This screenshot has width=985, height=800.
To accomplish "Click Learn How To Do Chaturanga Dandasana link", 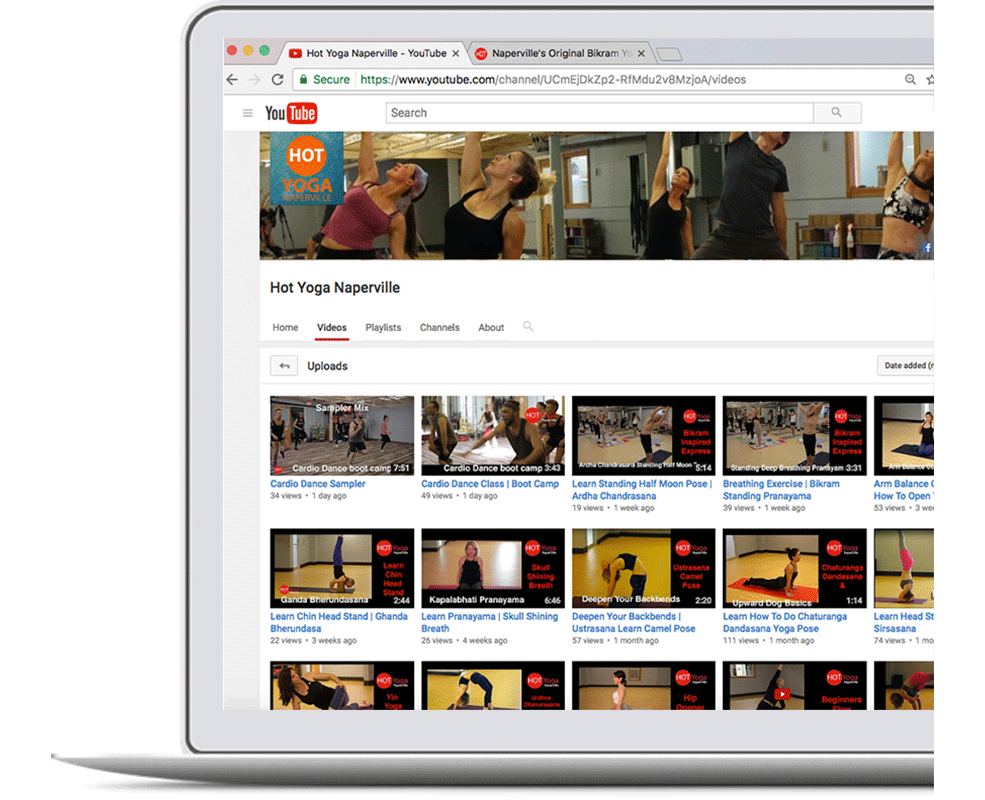I will coord(785,622).
